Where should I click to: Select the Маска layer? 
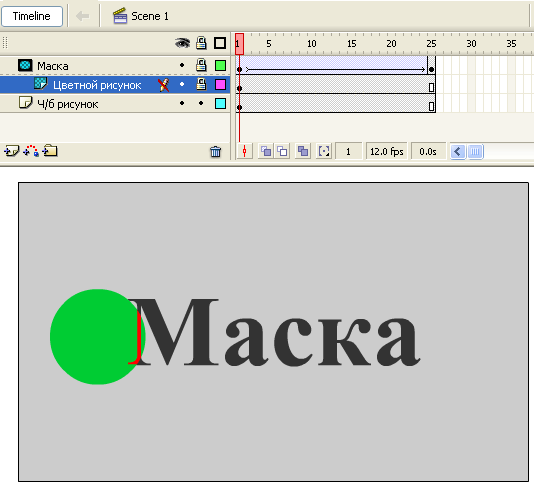(x=115, y=65)
